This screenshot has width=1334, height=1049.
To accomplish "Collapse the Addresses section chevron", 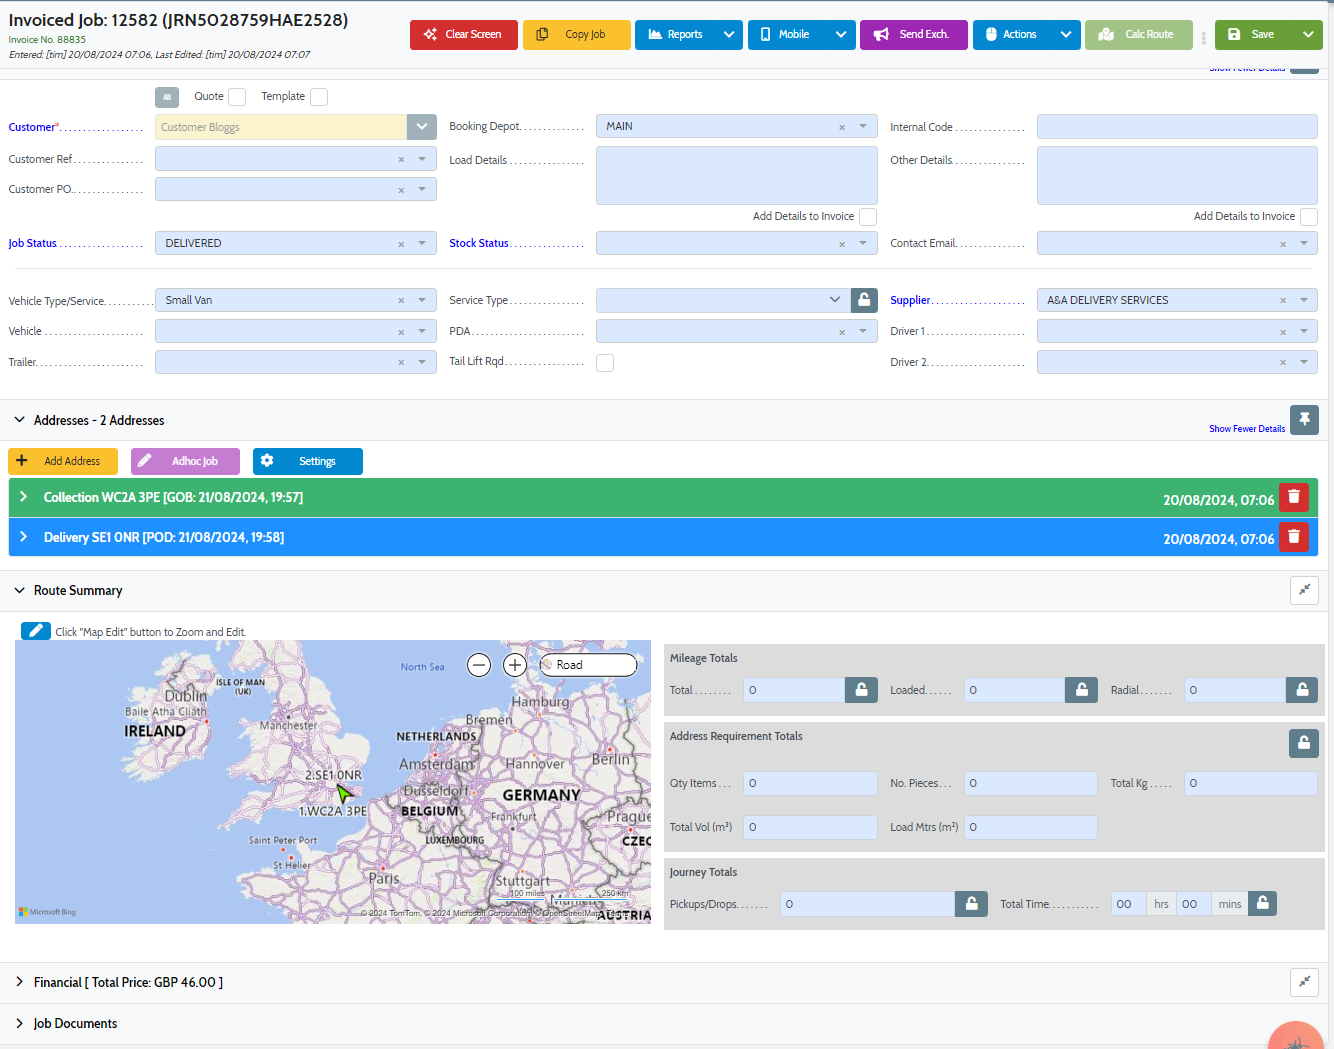I will point(19,420).
